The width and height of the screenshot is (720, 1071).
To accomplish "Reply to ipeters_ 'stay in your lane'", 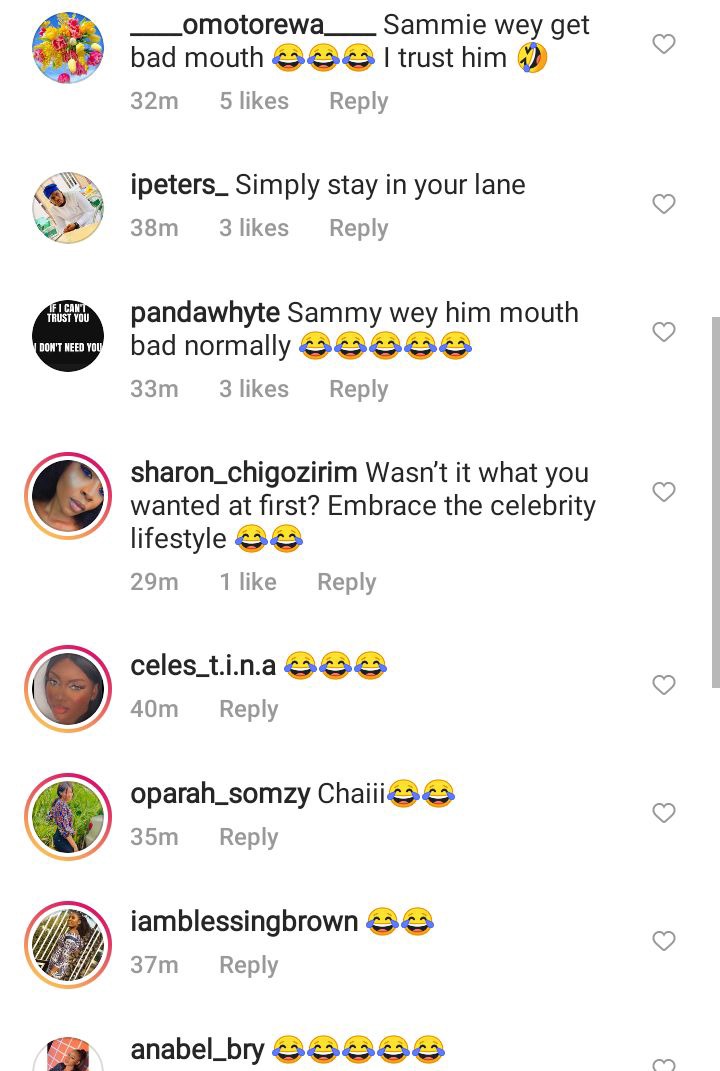I will [359, 228].
